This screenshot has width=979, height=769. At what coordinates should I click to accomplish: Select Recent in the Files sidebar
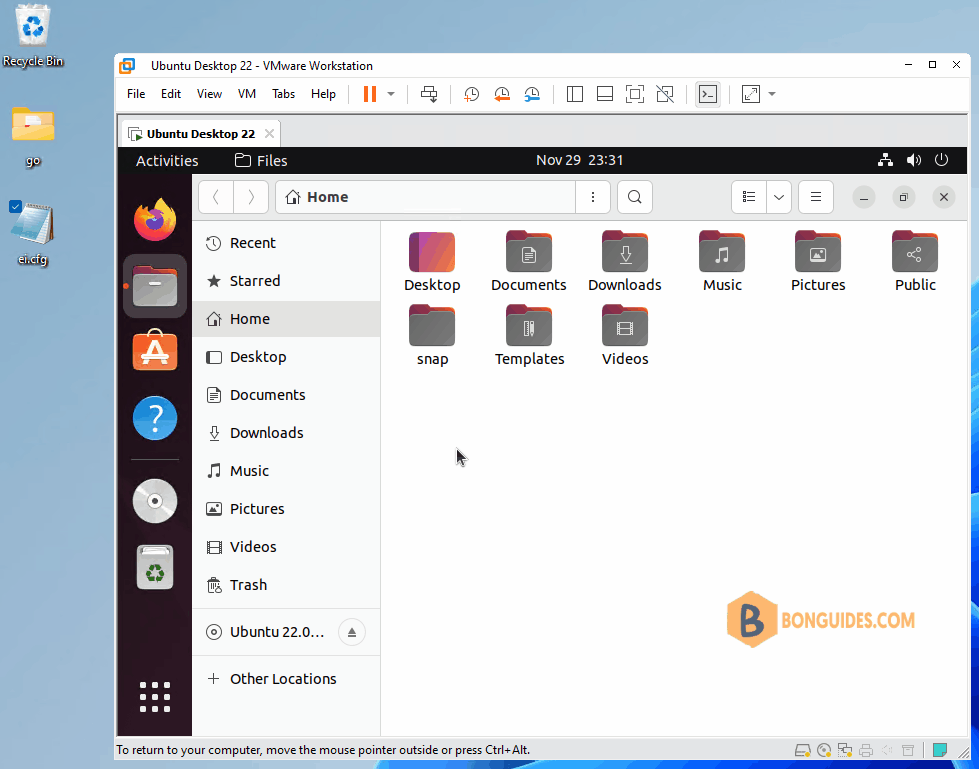point(286,243)
